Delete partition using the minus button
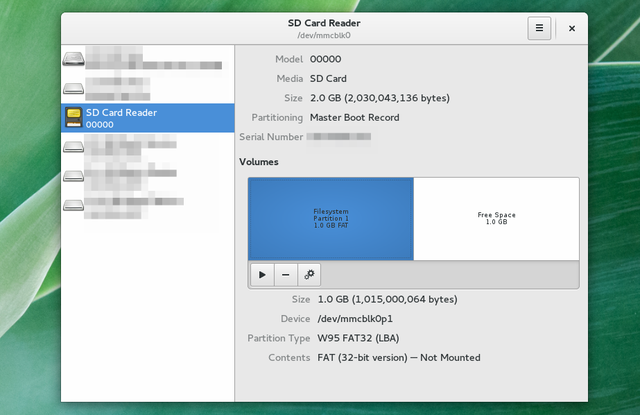This screenshot has height=415, width=640. (x=286, y=275)
